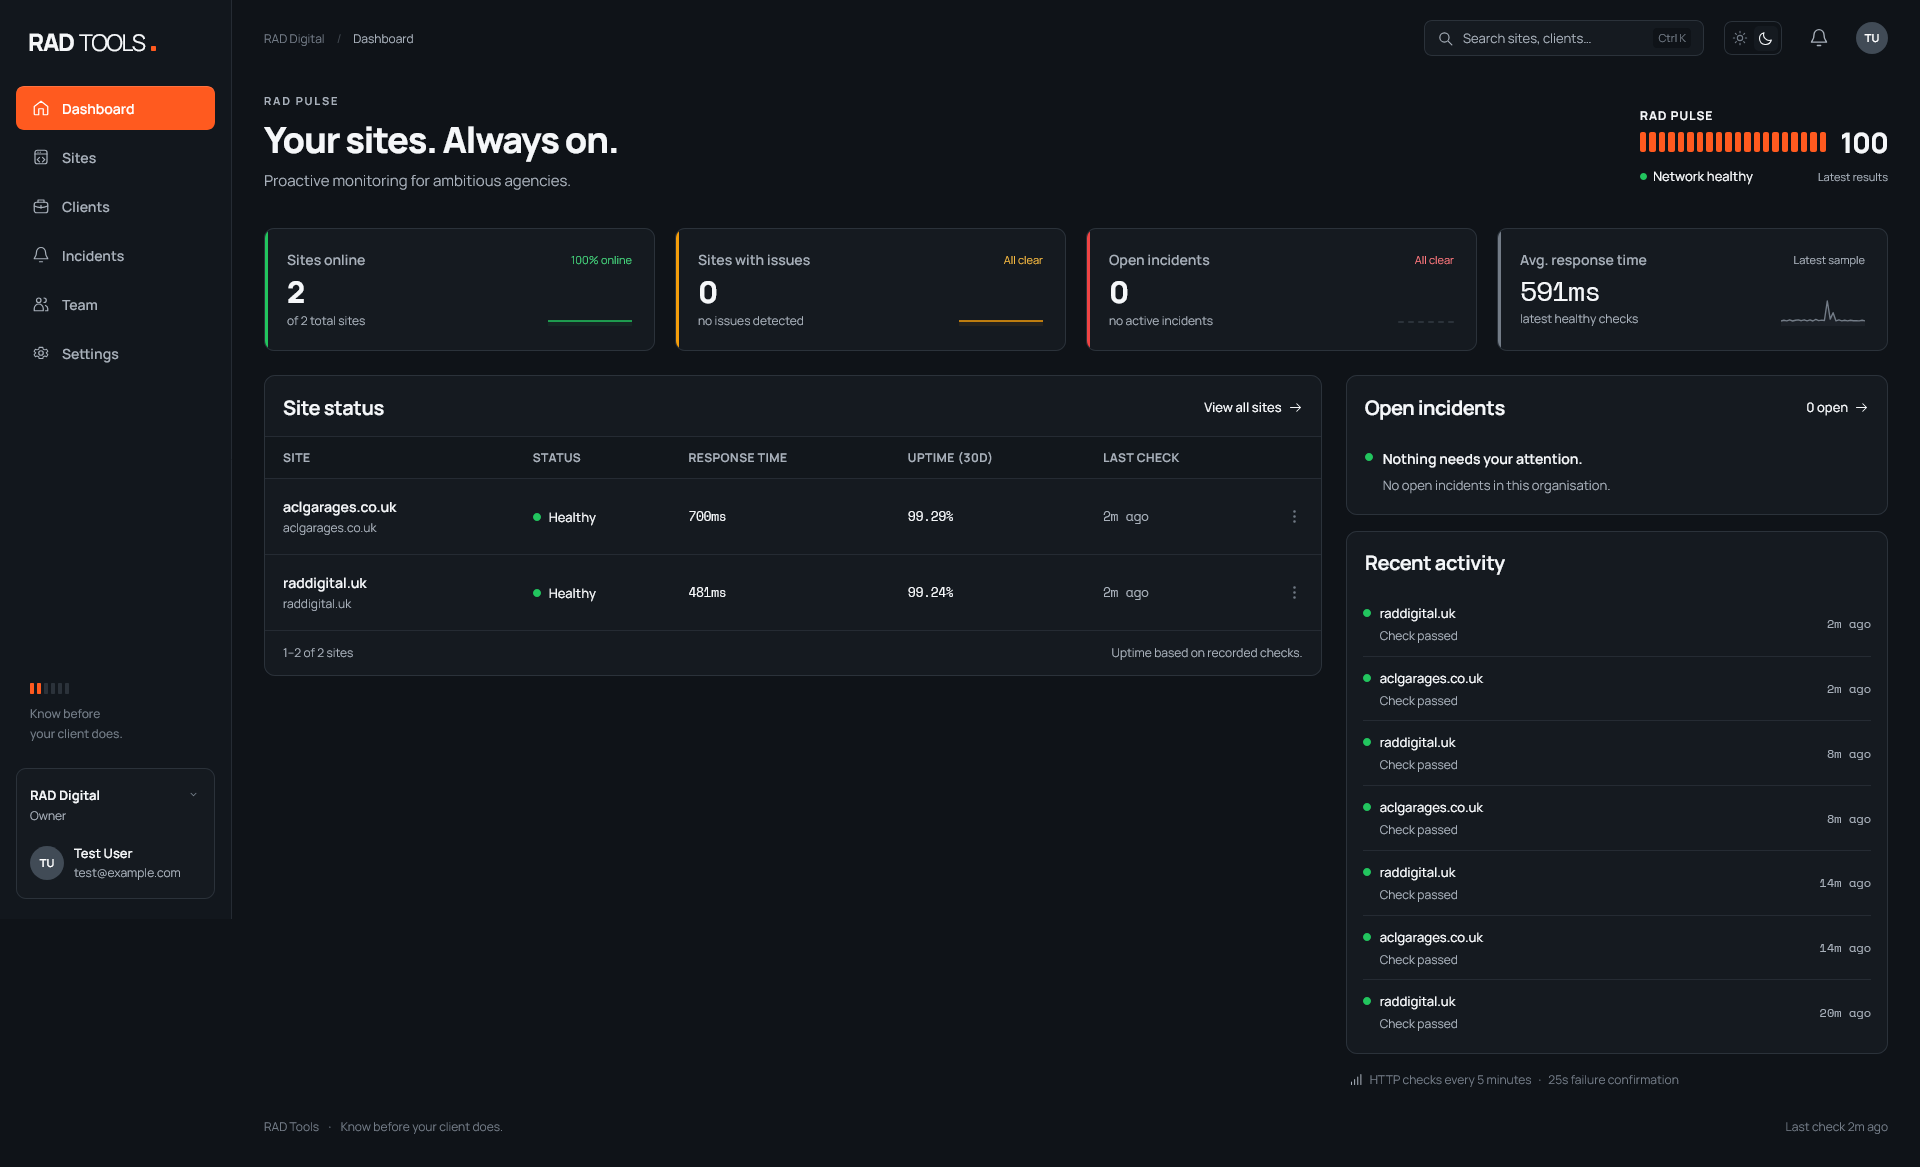This screenshot has width=1920, height=1167.
Task: Click the Test User avatar in sidebar
Action: (47, 863)
